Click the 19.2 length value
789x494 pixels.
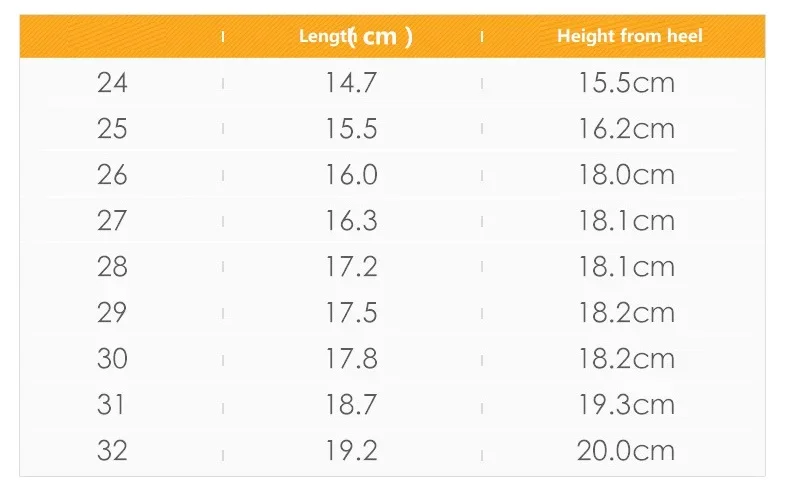(351, 451)
